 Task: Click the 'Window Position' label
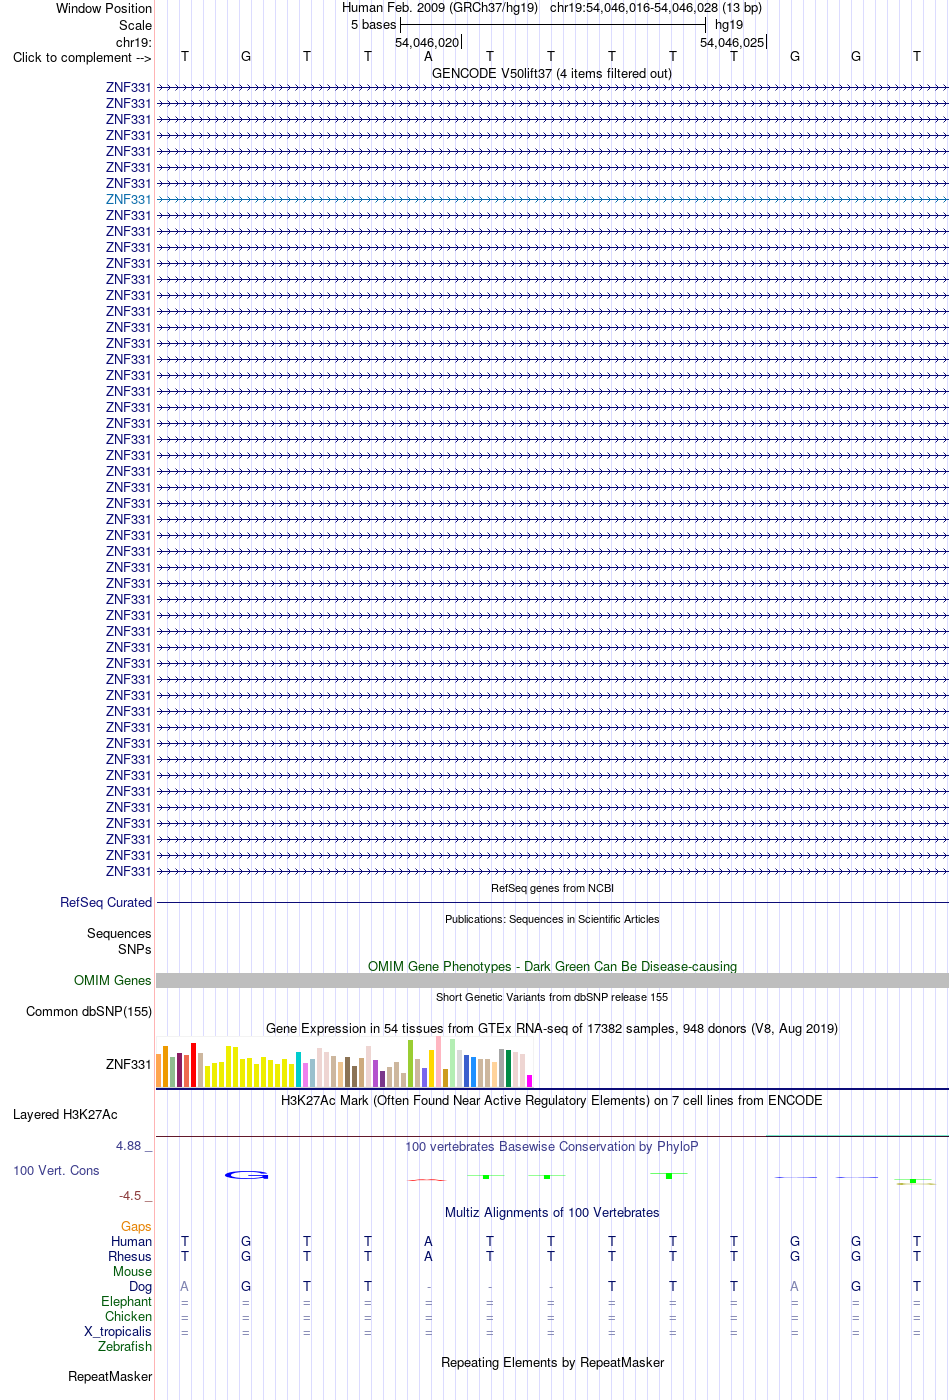click(x=104, y=8)
